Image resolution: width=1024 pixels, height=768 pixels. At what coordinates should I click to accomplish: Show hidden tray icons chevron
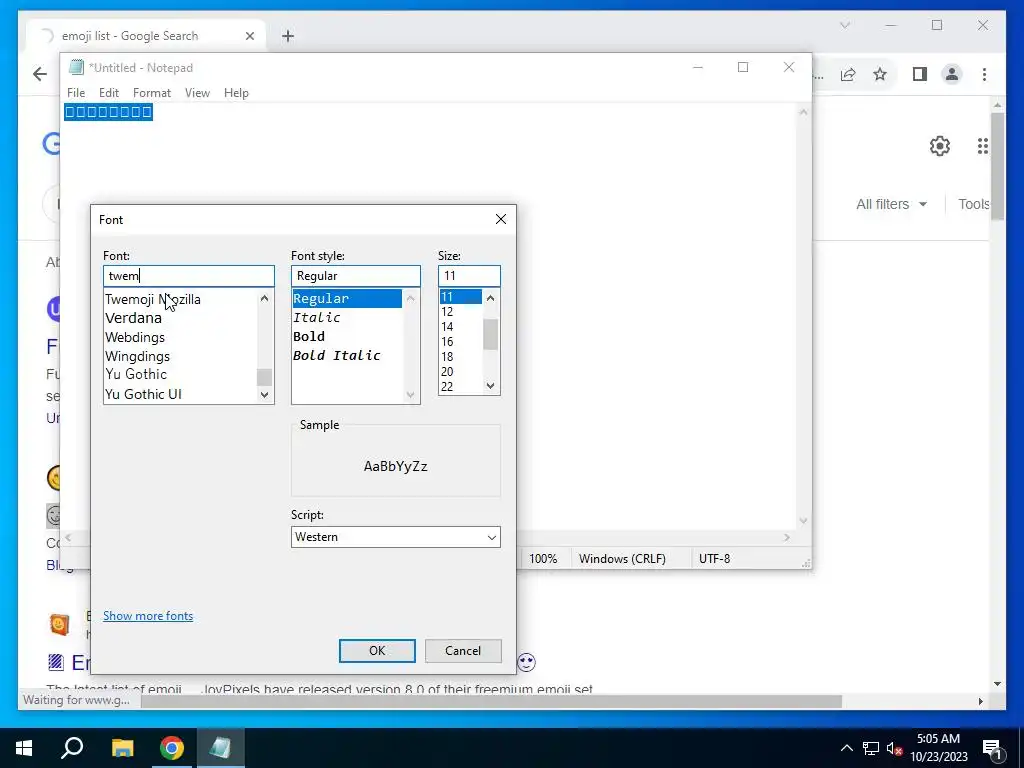846,748
